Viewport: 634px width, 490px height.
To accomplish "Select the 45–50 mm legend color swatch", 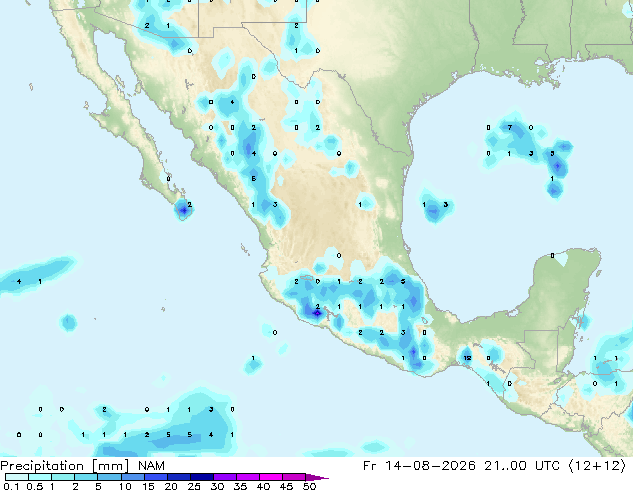I will coord(294,477).
